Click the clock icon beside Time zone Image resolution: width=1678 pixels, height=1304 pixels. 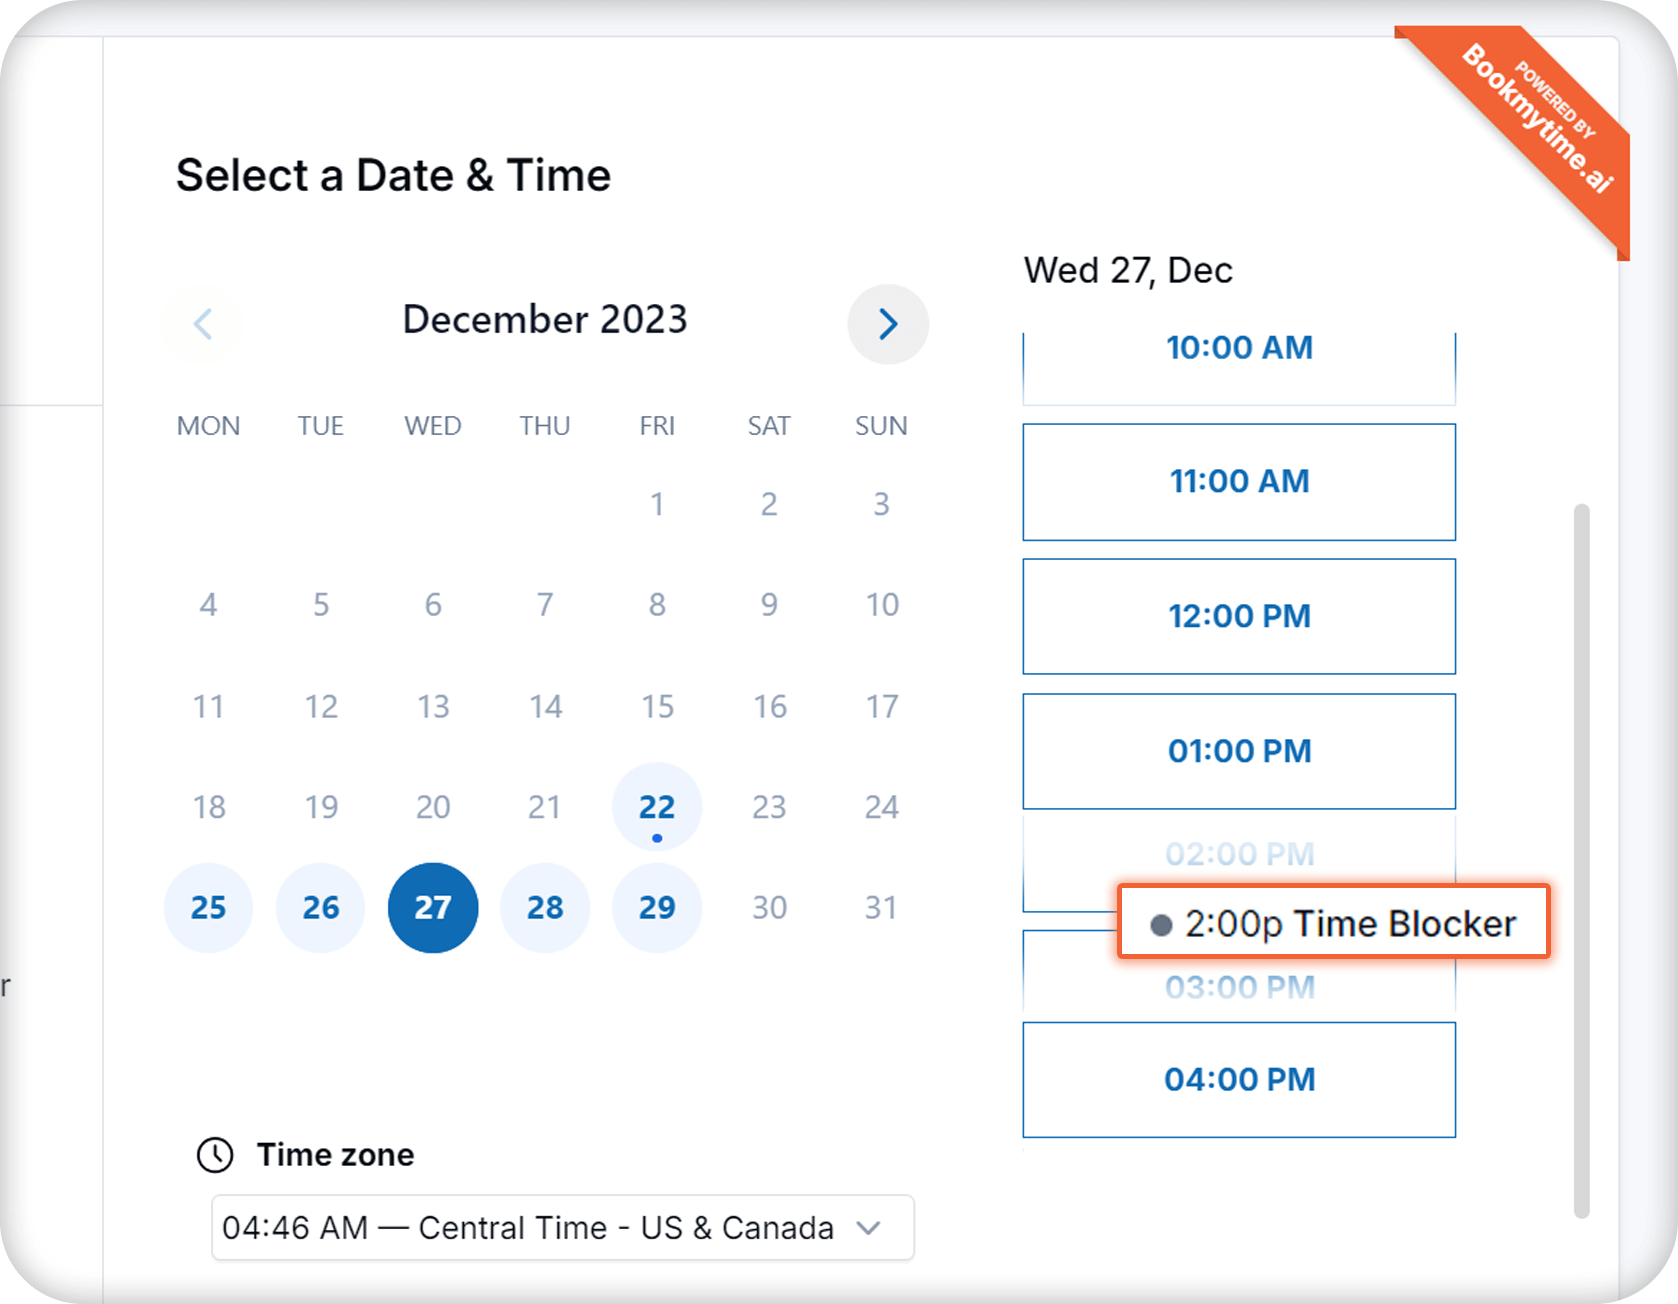(x=215, y=1155)
